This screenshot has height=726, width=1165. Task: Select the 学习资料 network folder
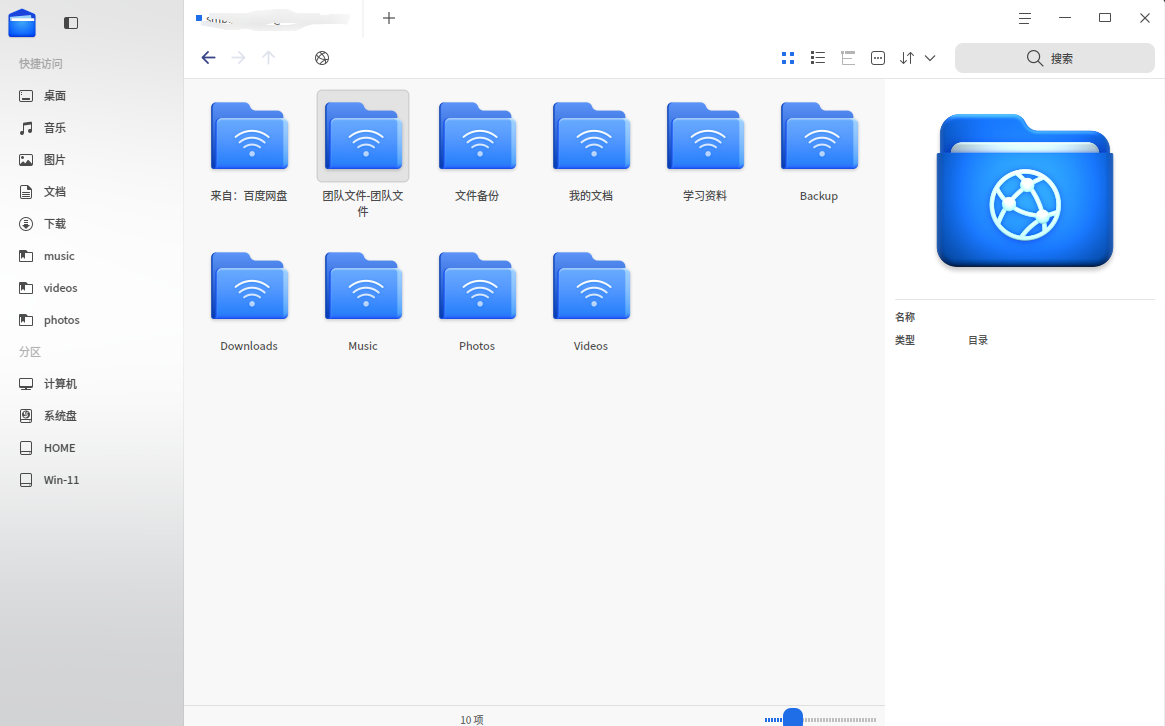705,152
